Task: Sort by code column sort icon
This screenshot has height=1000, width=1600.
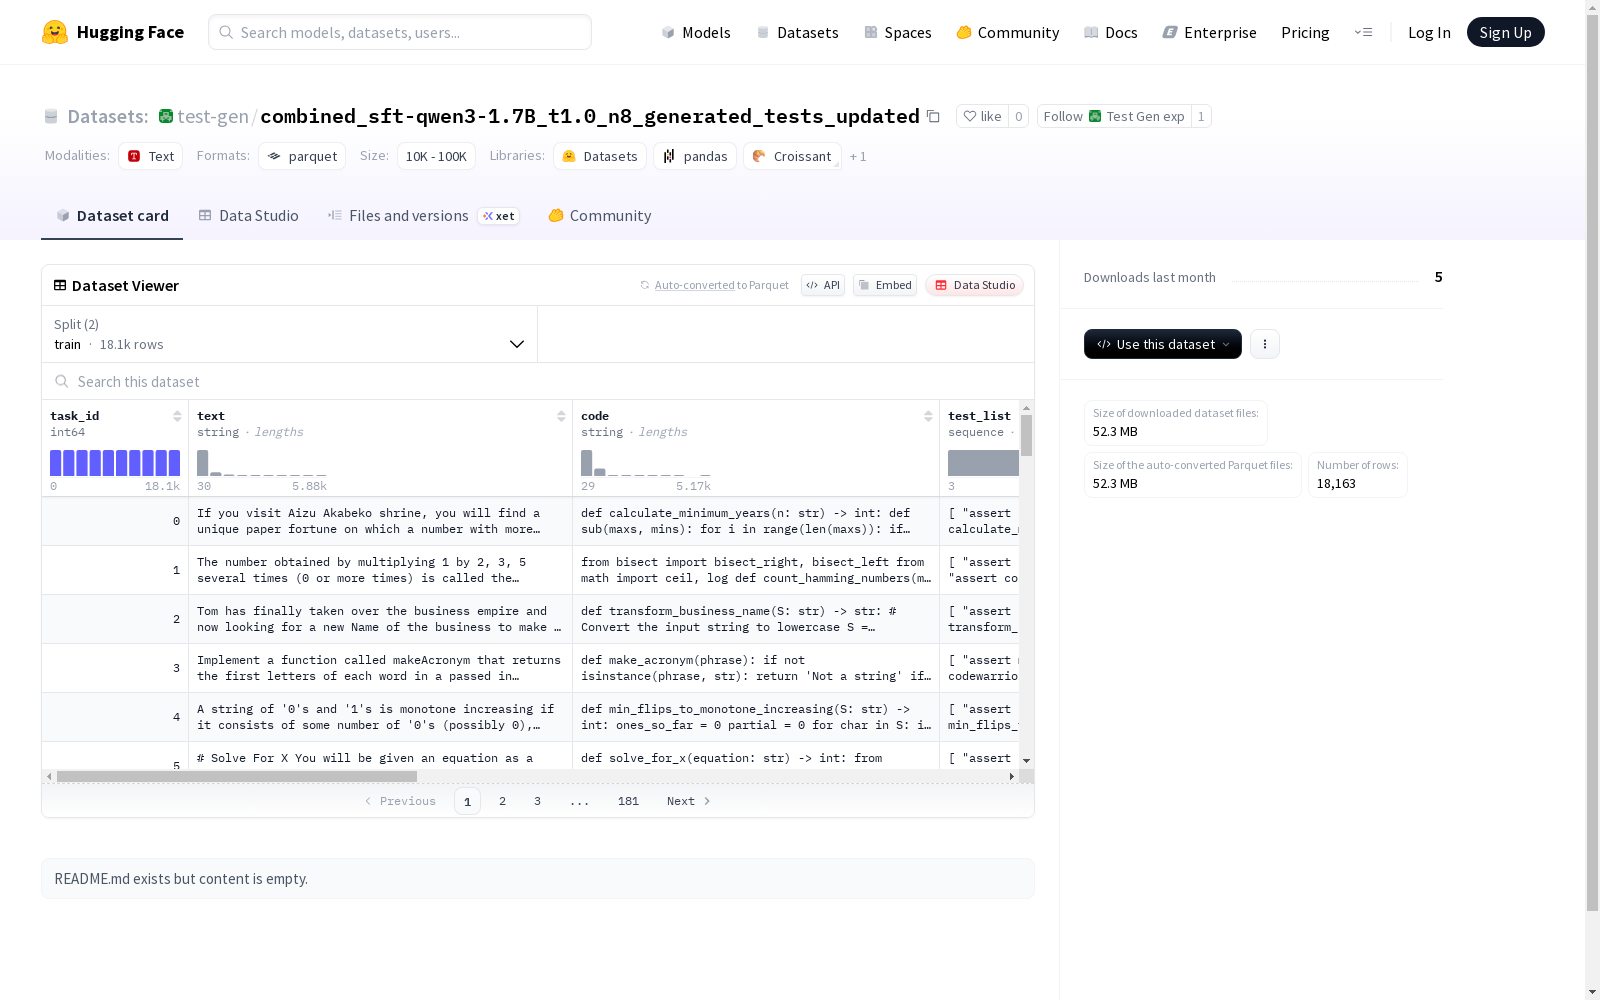Action: (x=928, y=416)
